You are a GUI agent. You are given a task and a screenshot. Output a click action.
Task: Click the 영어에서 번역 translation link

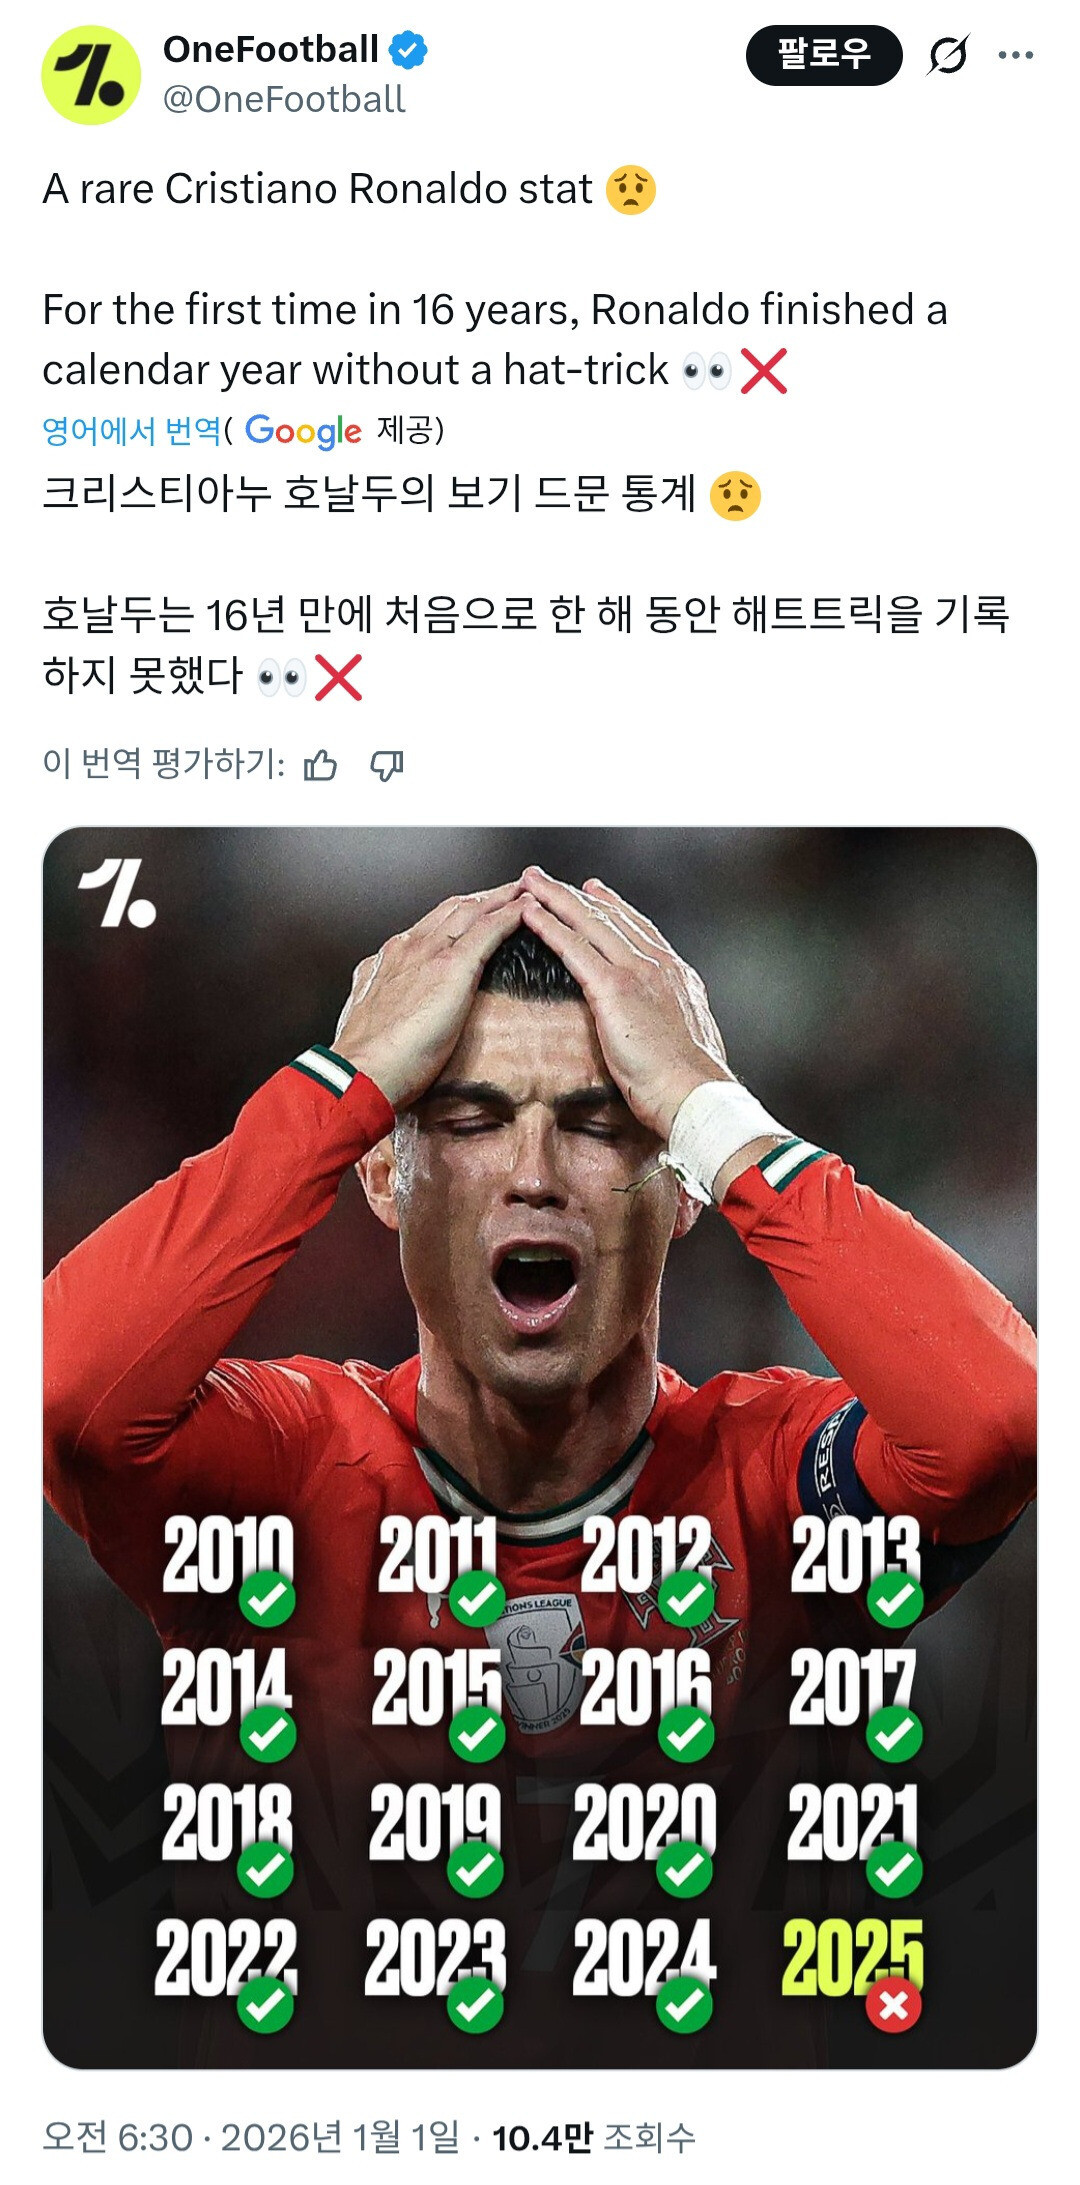[x=131, y=430]
